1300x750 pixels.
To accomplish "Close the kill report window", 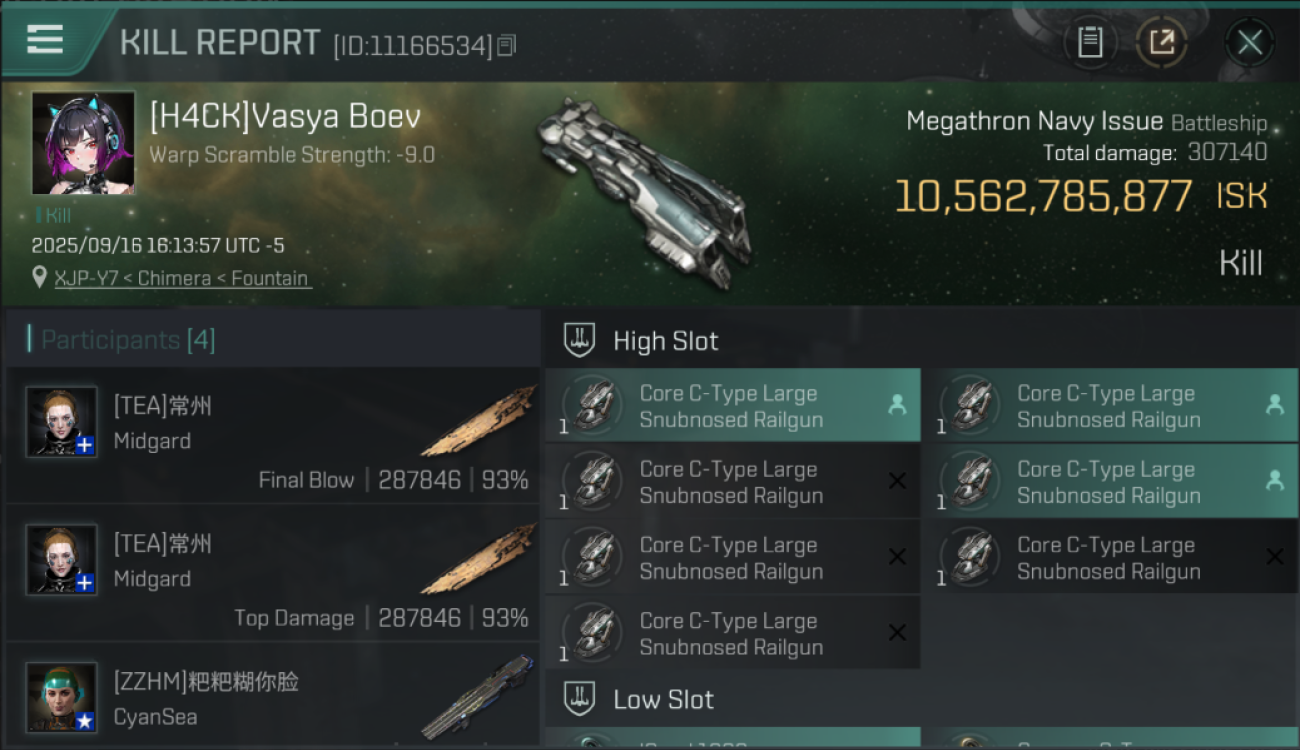I will click(x=1249, y=43).
